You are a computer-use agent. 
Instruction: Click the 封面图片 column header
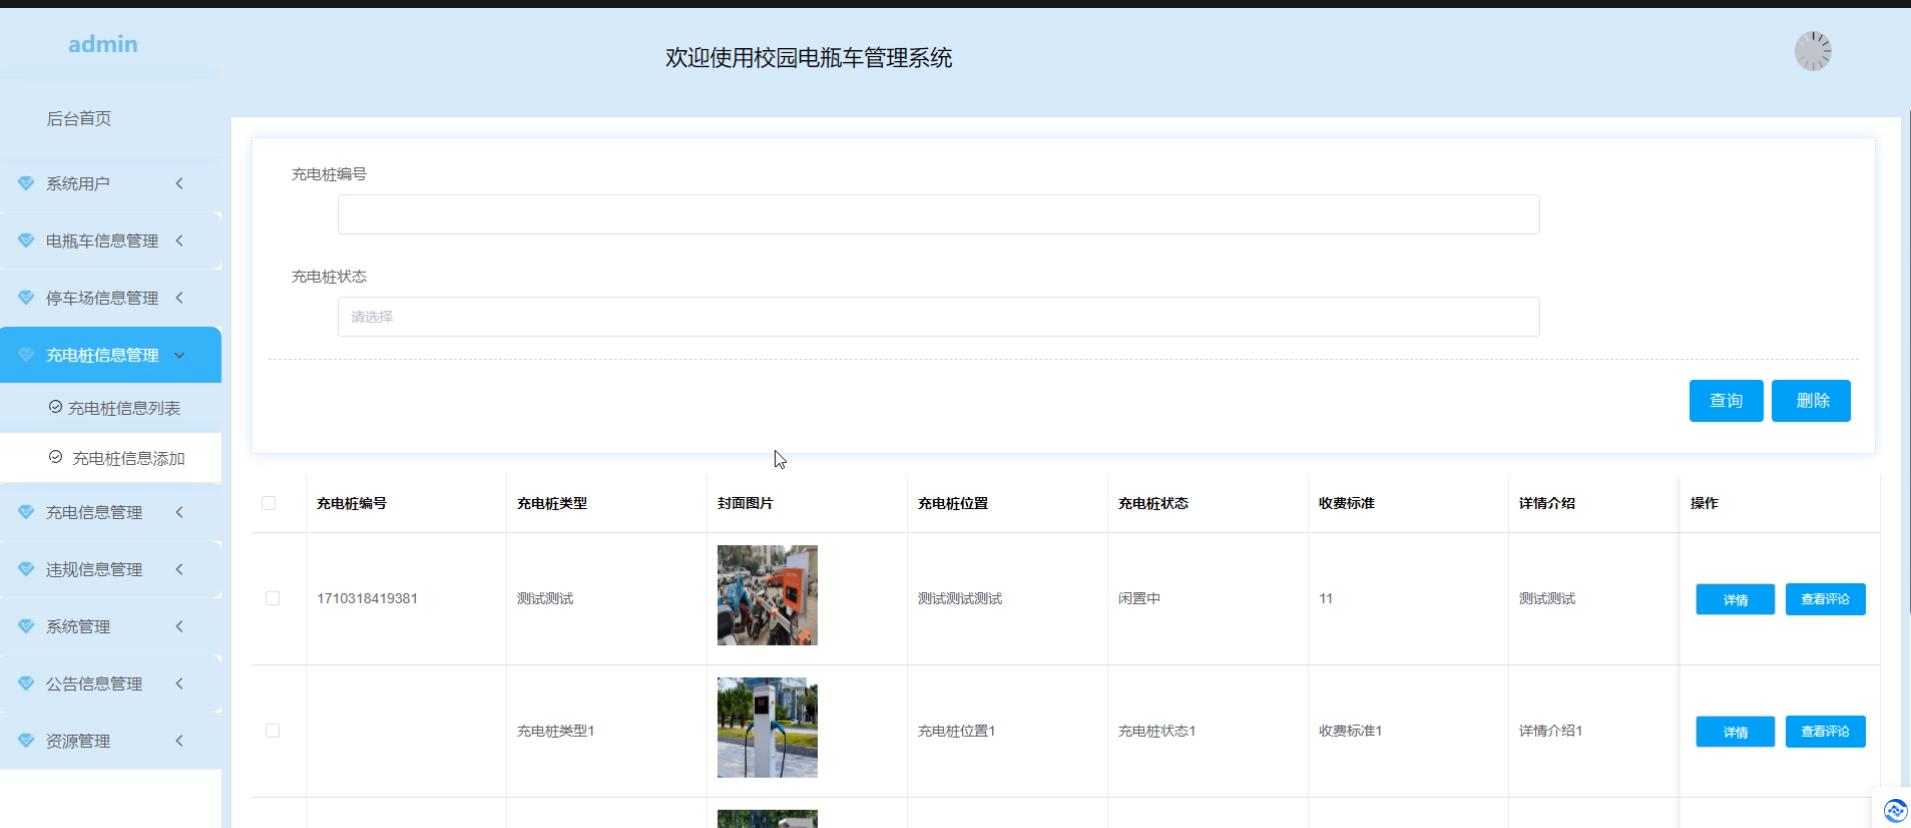click(745, 503)
